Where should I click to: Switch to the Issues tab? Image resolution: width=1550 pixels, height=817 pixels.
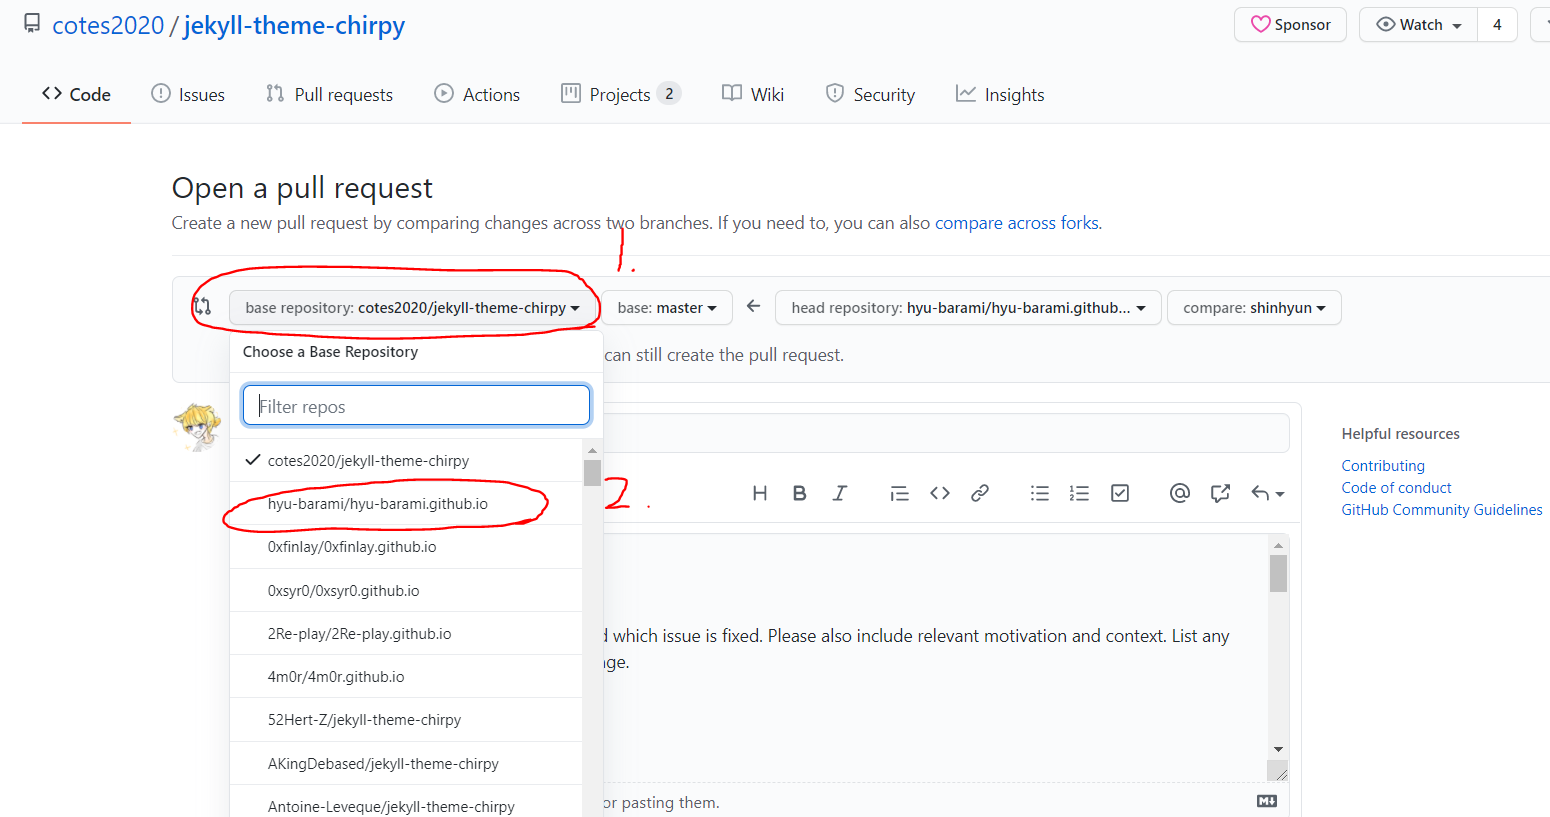click(x=188, y=95)
